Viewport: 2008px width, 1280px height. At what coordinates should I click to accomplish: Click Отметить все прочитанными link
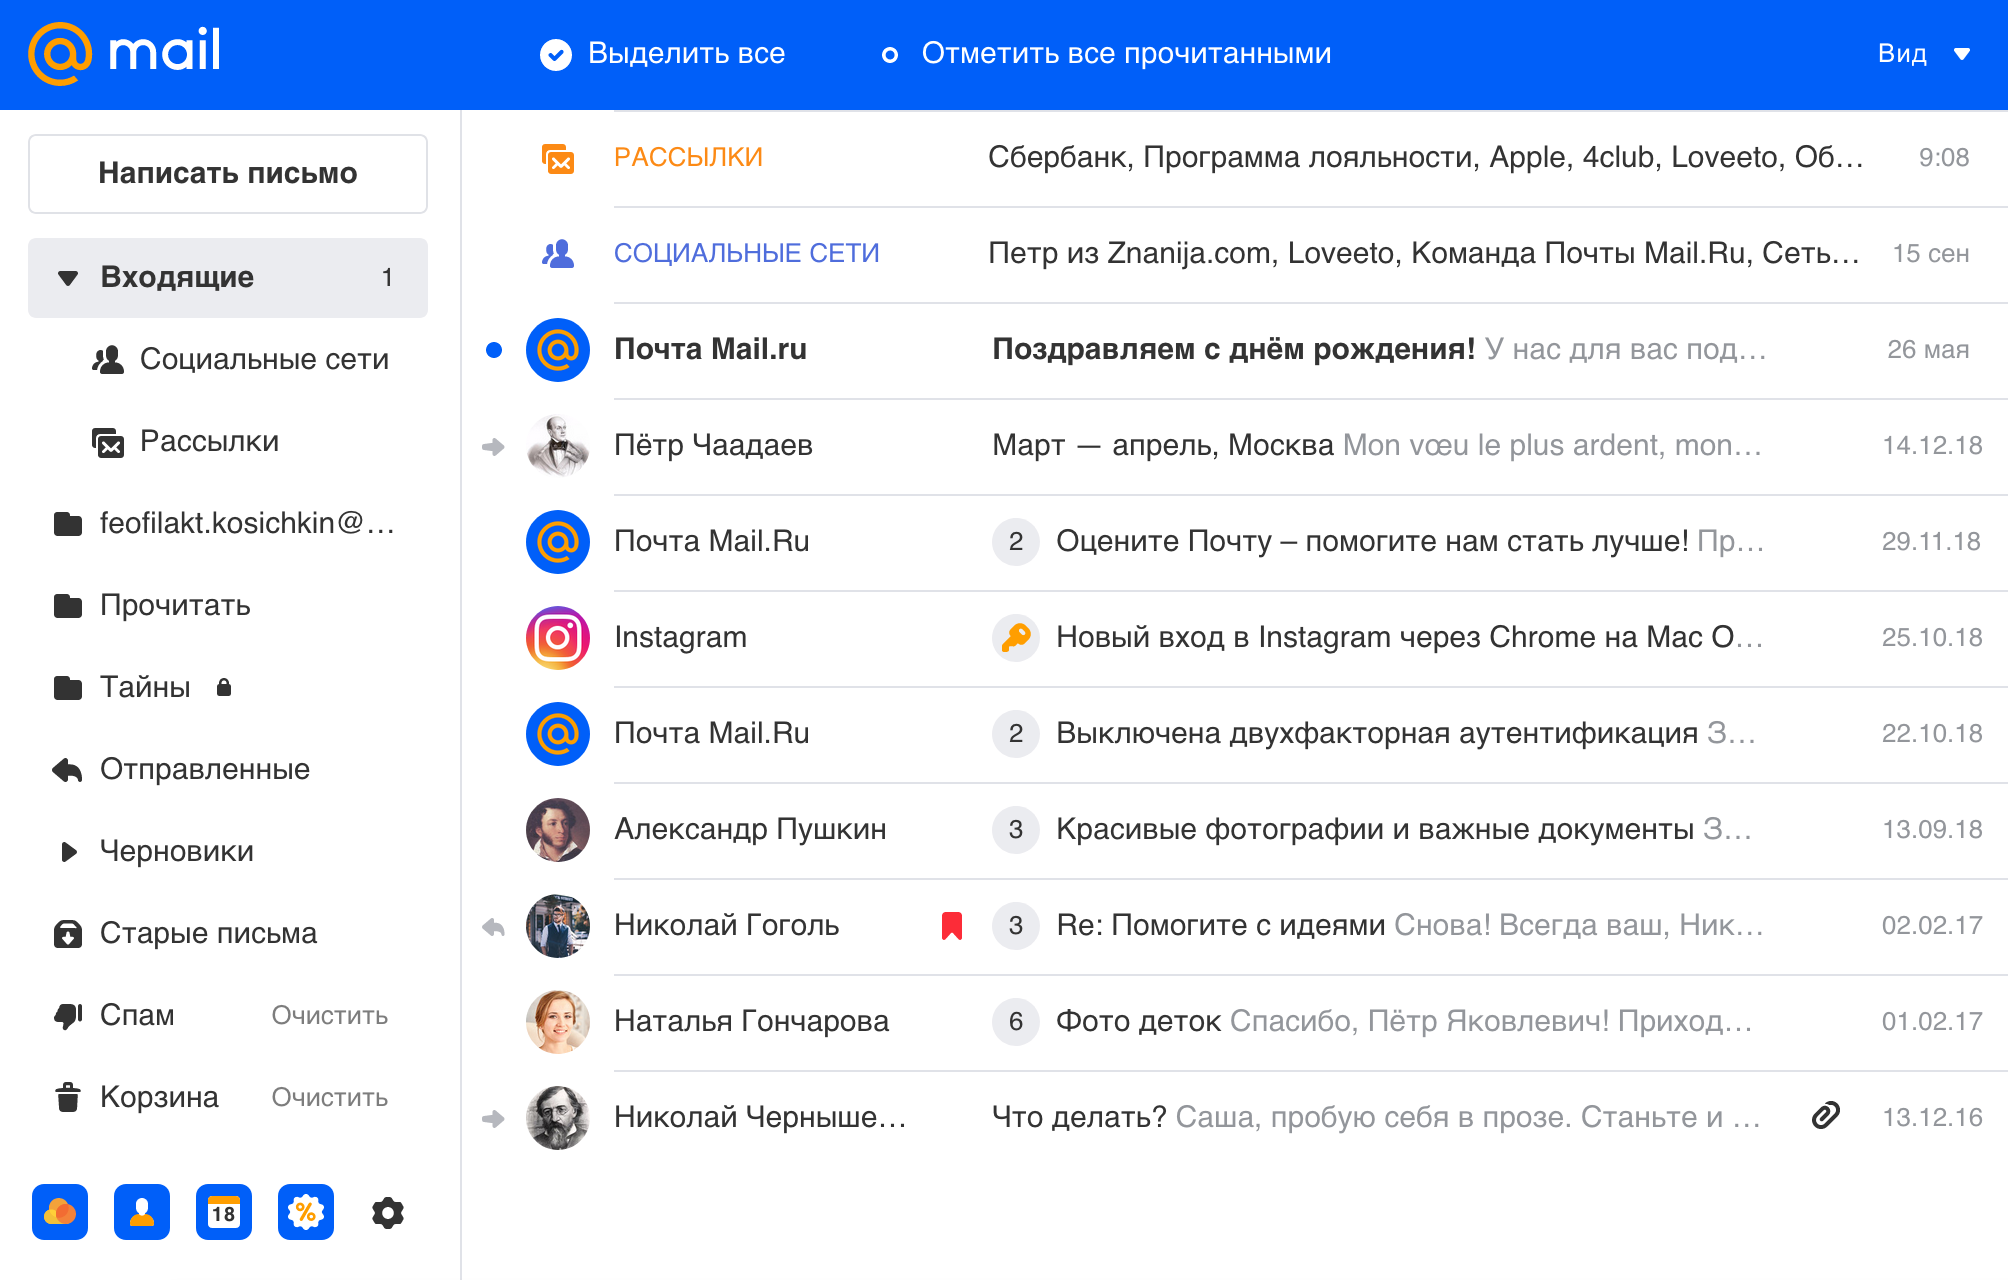click(1123, 54)
